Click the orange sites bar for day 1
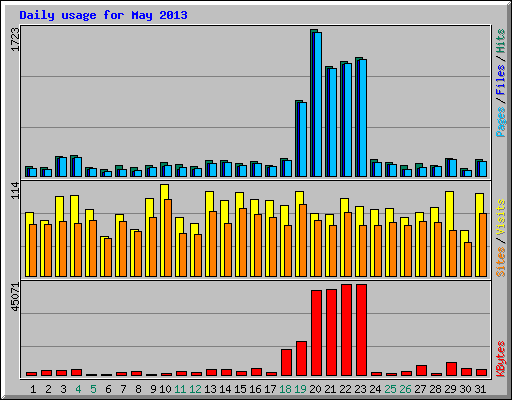512x400 pixels. [33, 250]
